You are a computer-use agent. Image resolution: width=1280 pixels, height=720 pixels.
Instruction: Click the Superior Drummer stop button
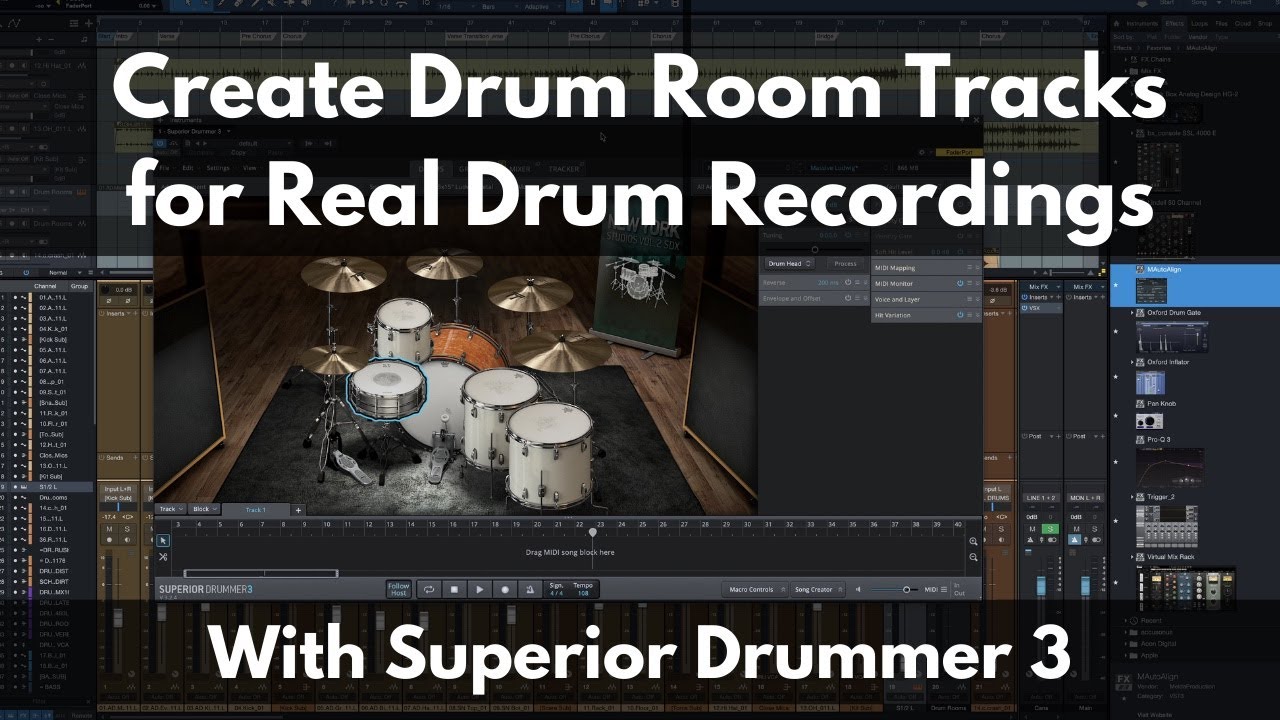coord(454,590)
